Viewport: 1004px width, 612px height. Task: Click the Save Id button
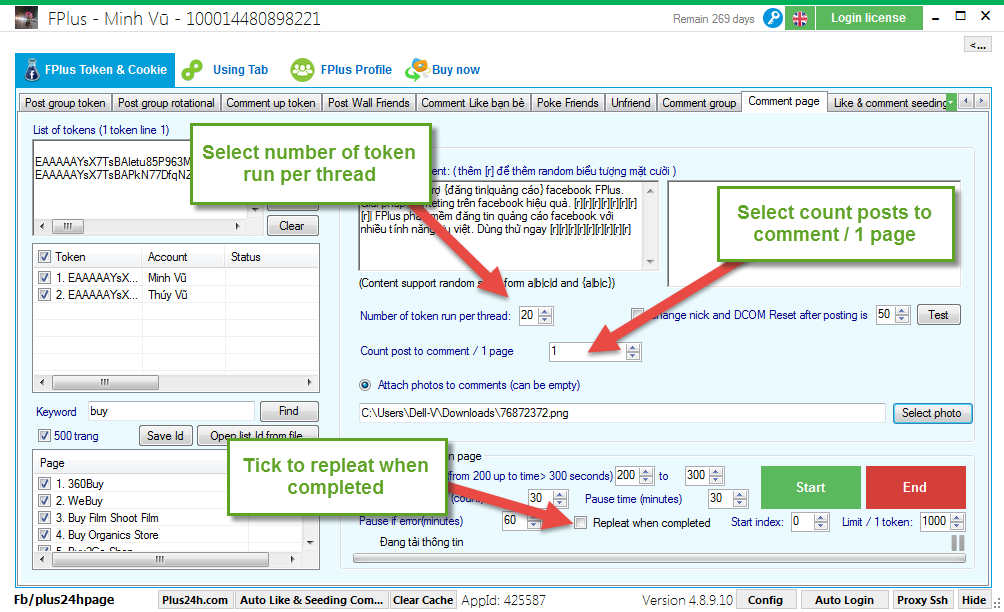point(165,436)
